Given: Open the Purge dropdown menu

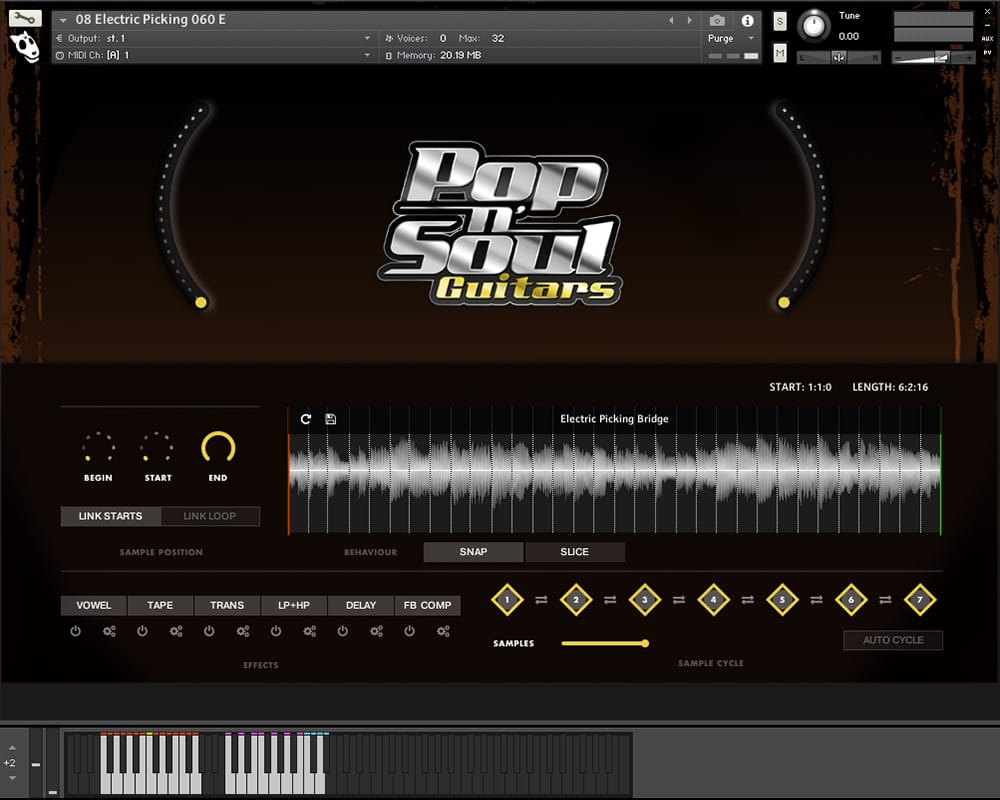Looking at the screenshot, I should tap(728, 38).
